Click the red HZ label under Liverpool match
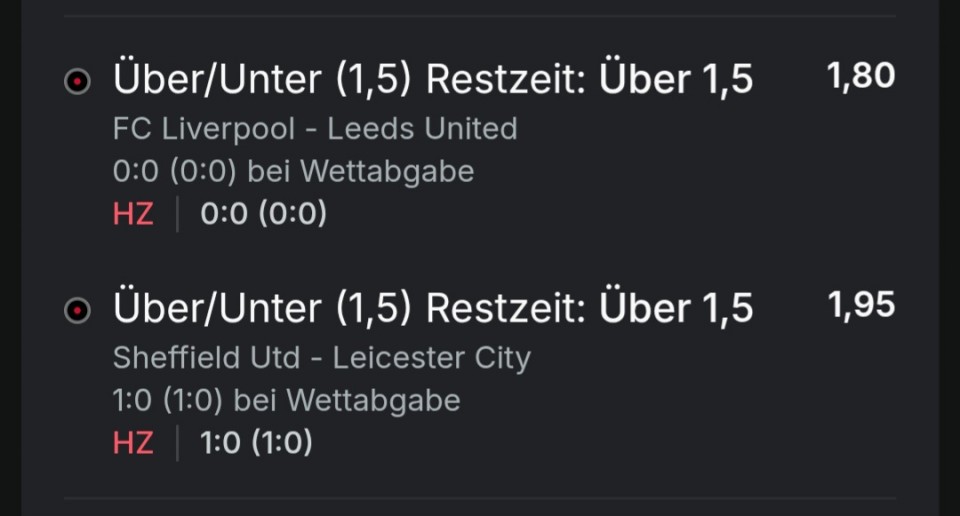The height and width of the screenshot is (516, 960). click(x=133, y=214)
